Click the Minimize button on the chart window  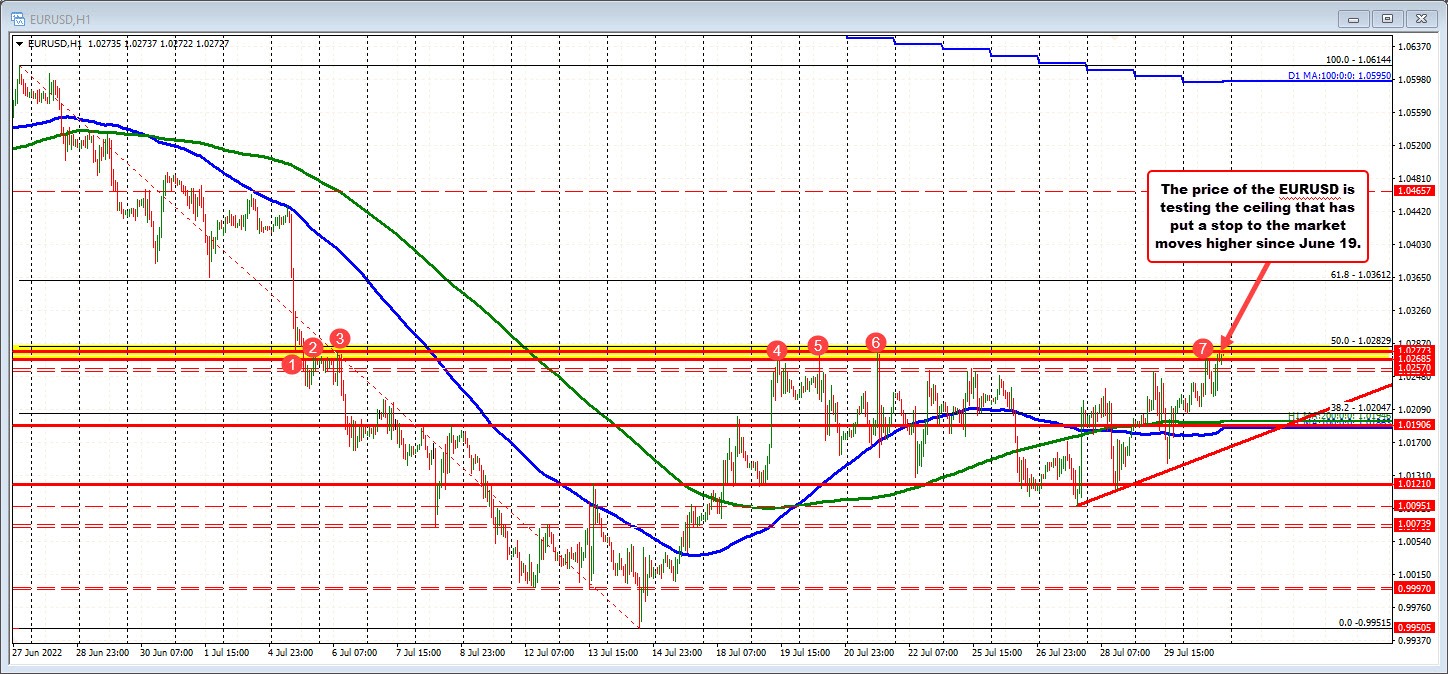coord(1352,18)
